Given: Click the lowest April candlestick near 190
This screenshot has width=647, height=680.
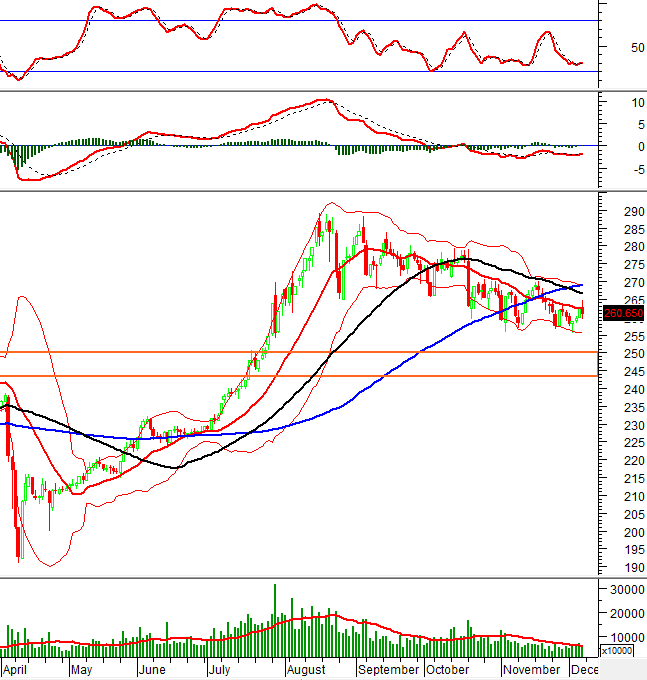Looking at the screenshot, I should (18, 548).
